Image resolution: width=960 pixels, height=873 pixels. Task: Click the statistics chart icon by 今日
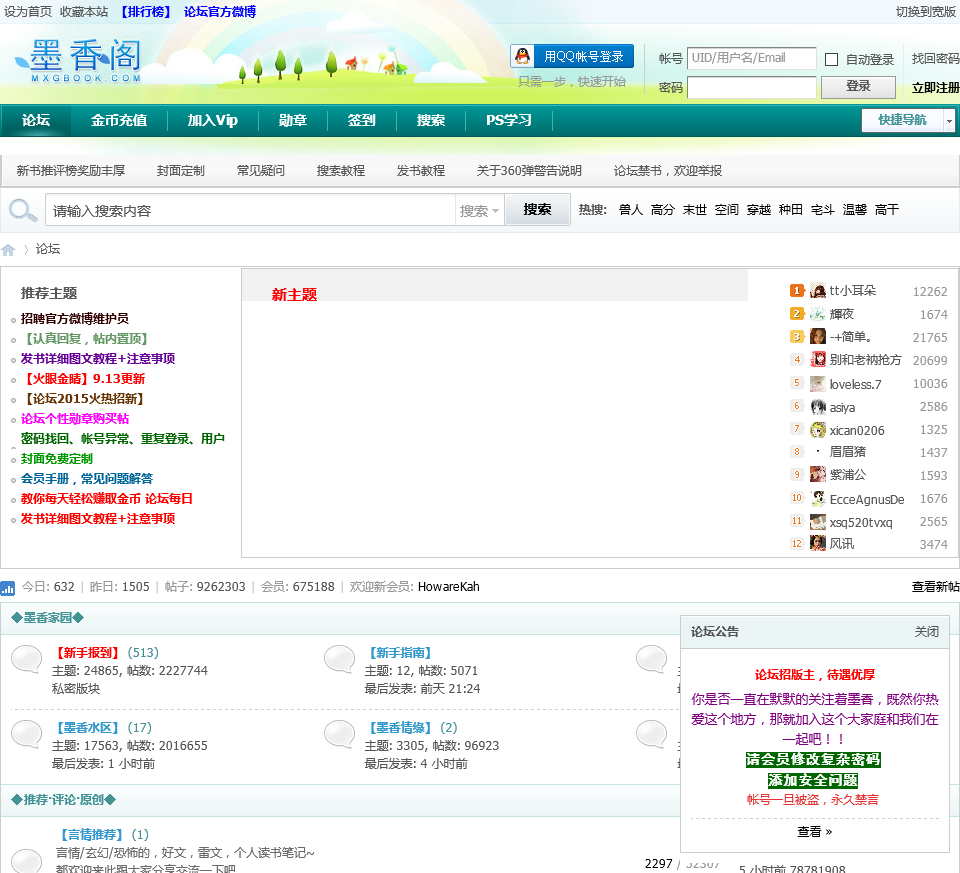8,588
